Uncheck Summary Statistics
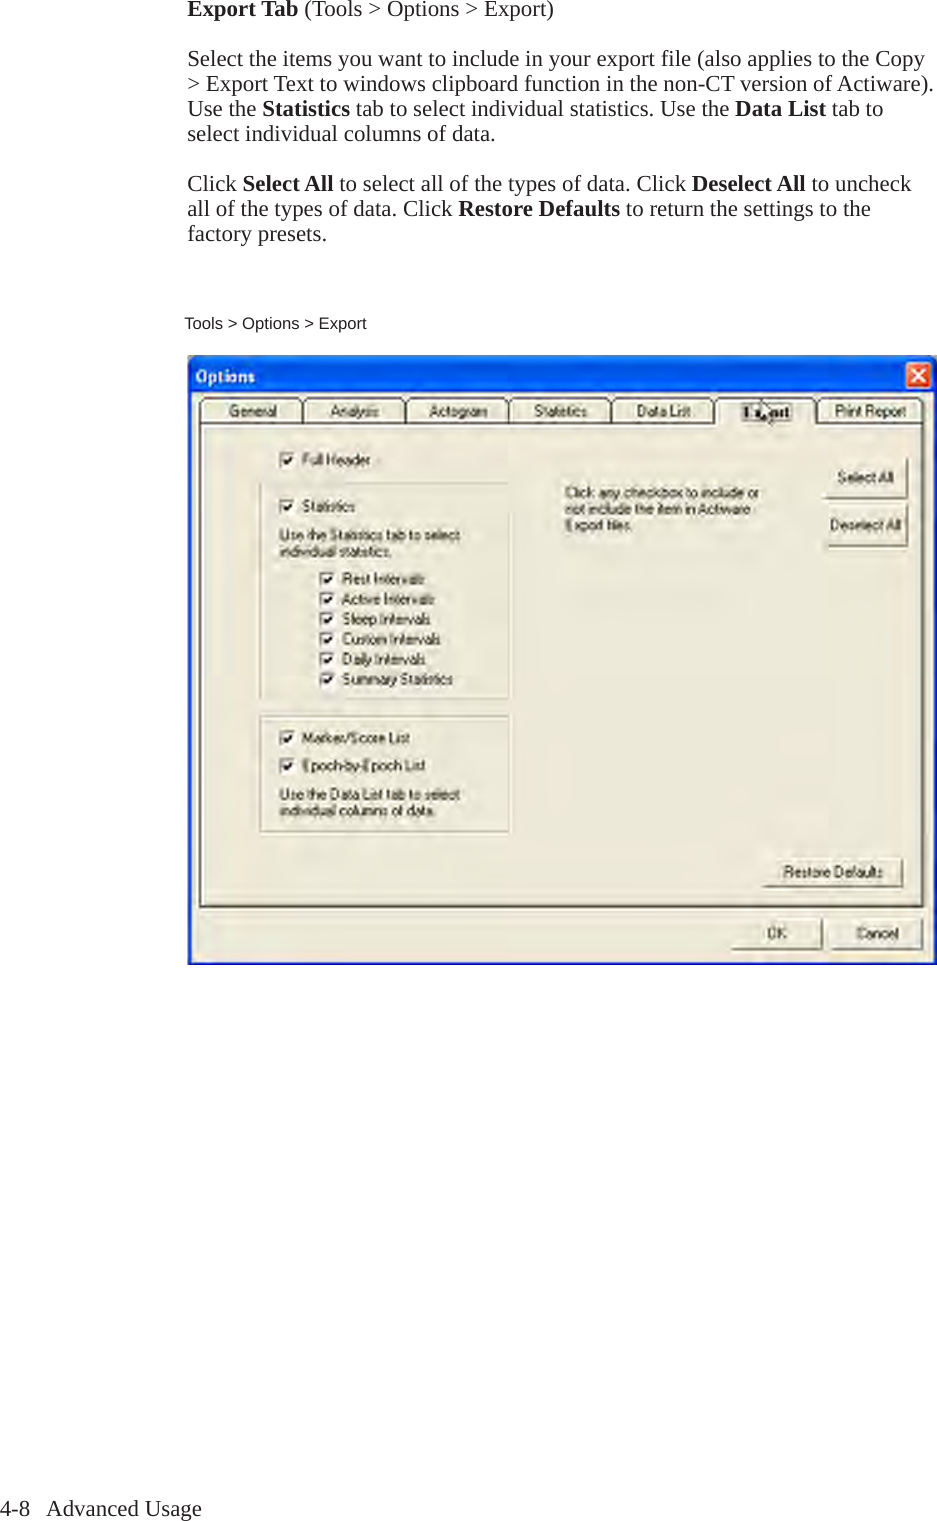 326,679
